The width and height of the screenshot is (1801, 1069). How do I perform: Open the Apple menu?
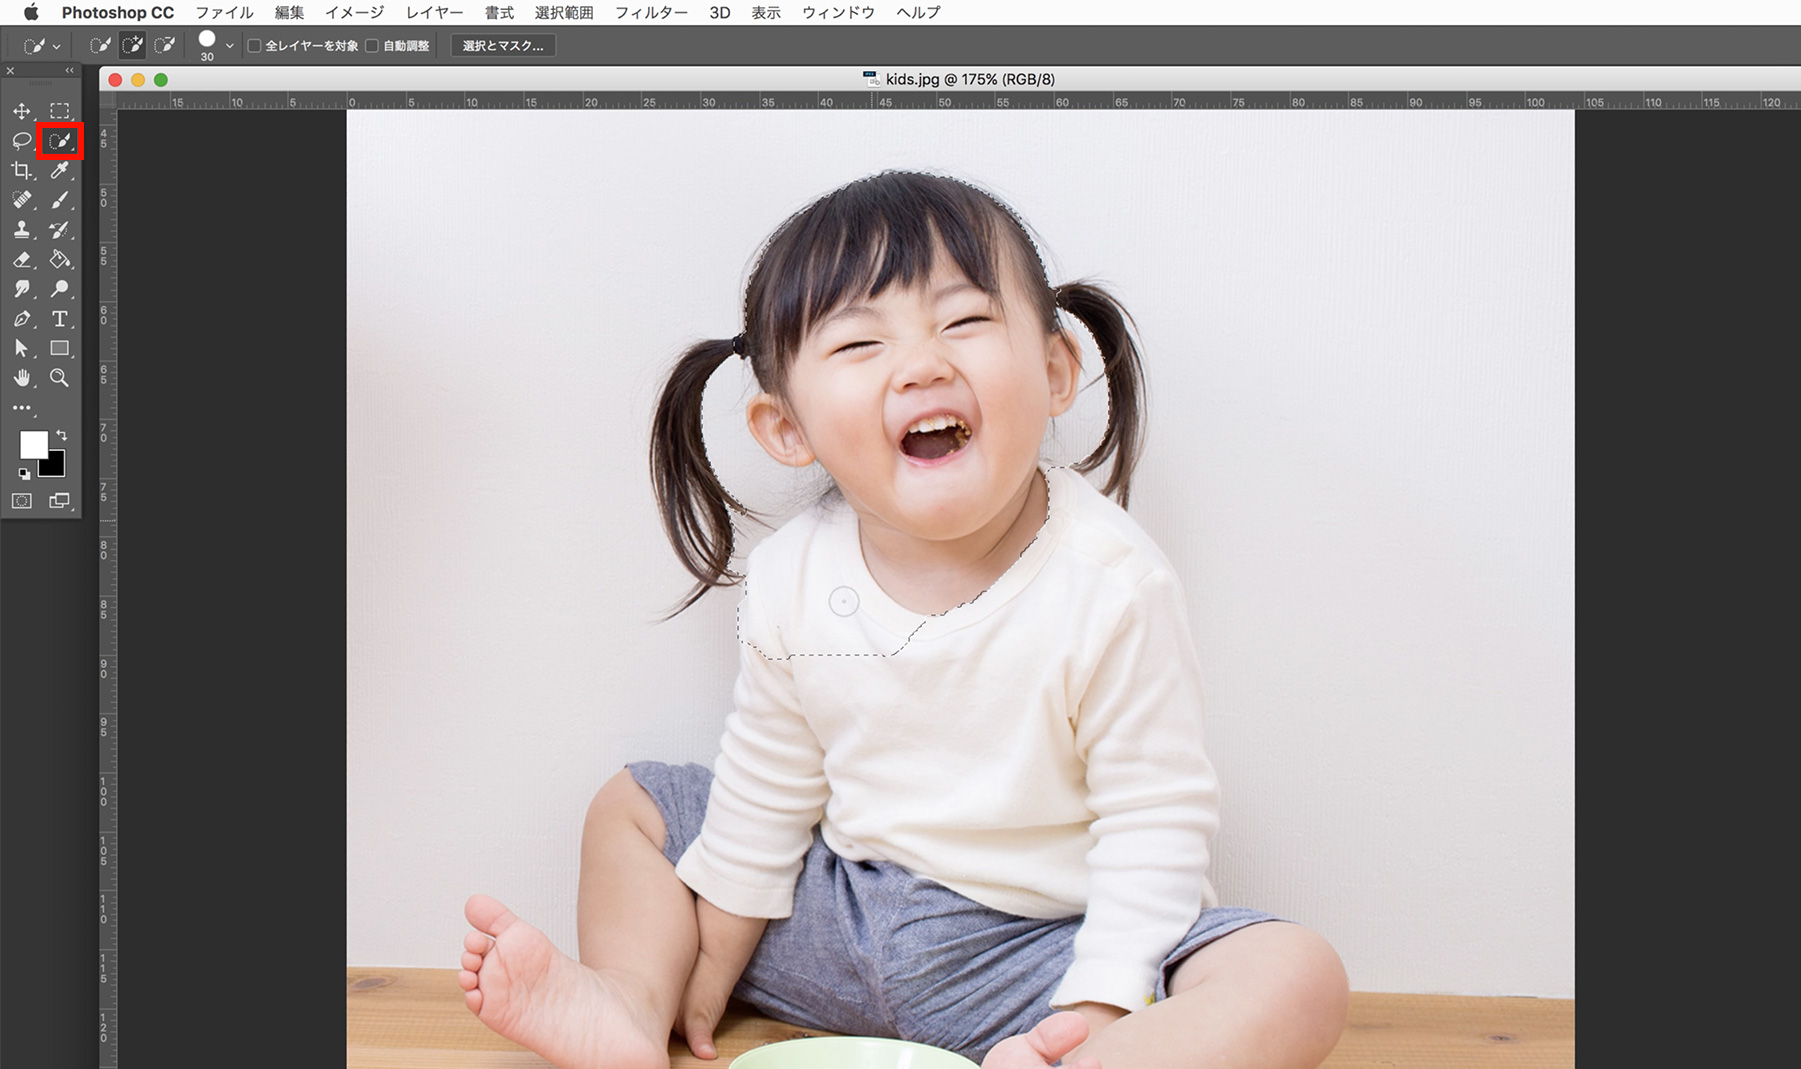31,12
